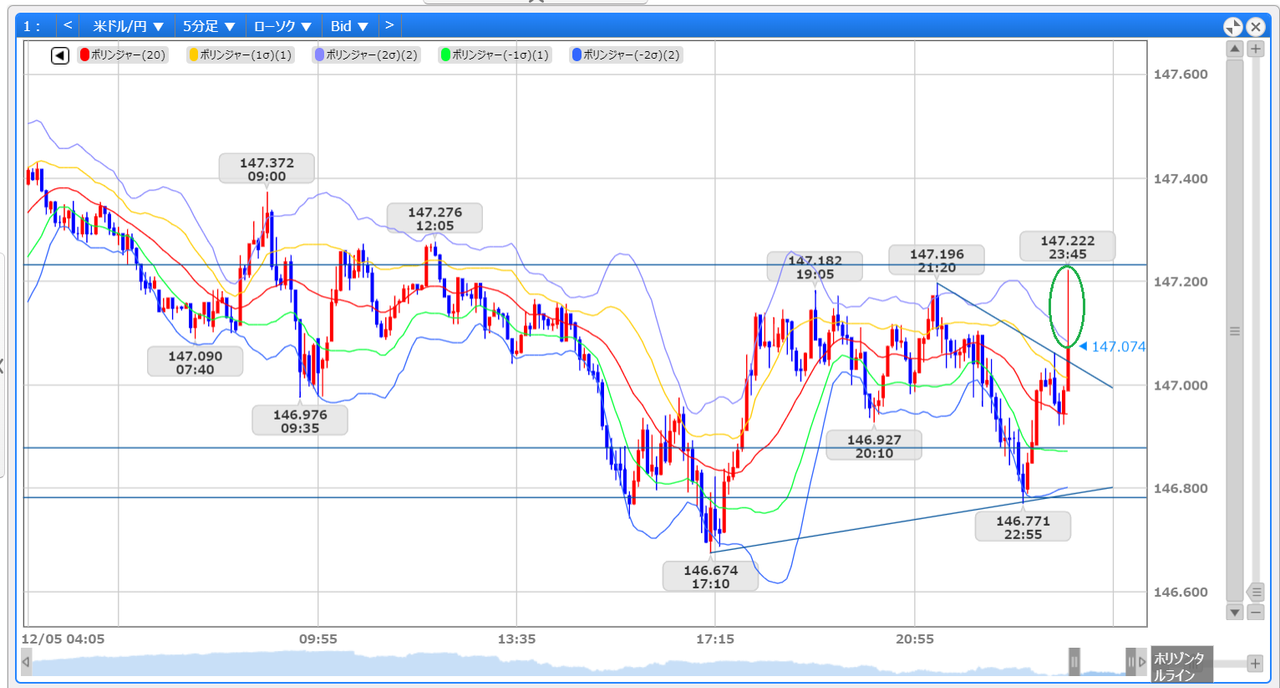Collapse the indicator legend with the left-pointing arrow
1280x688 pixels.
(x=59, y=56)
